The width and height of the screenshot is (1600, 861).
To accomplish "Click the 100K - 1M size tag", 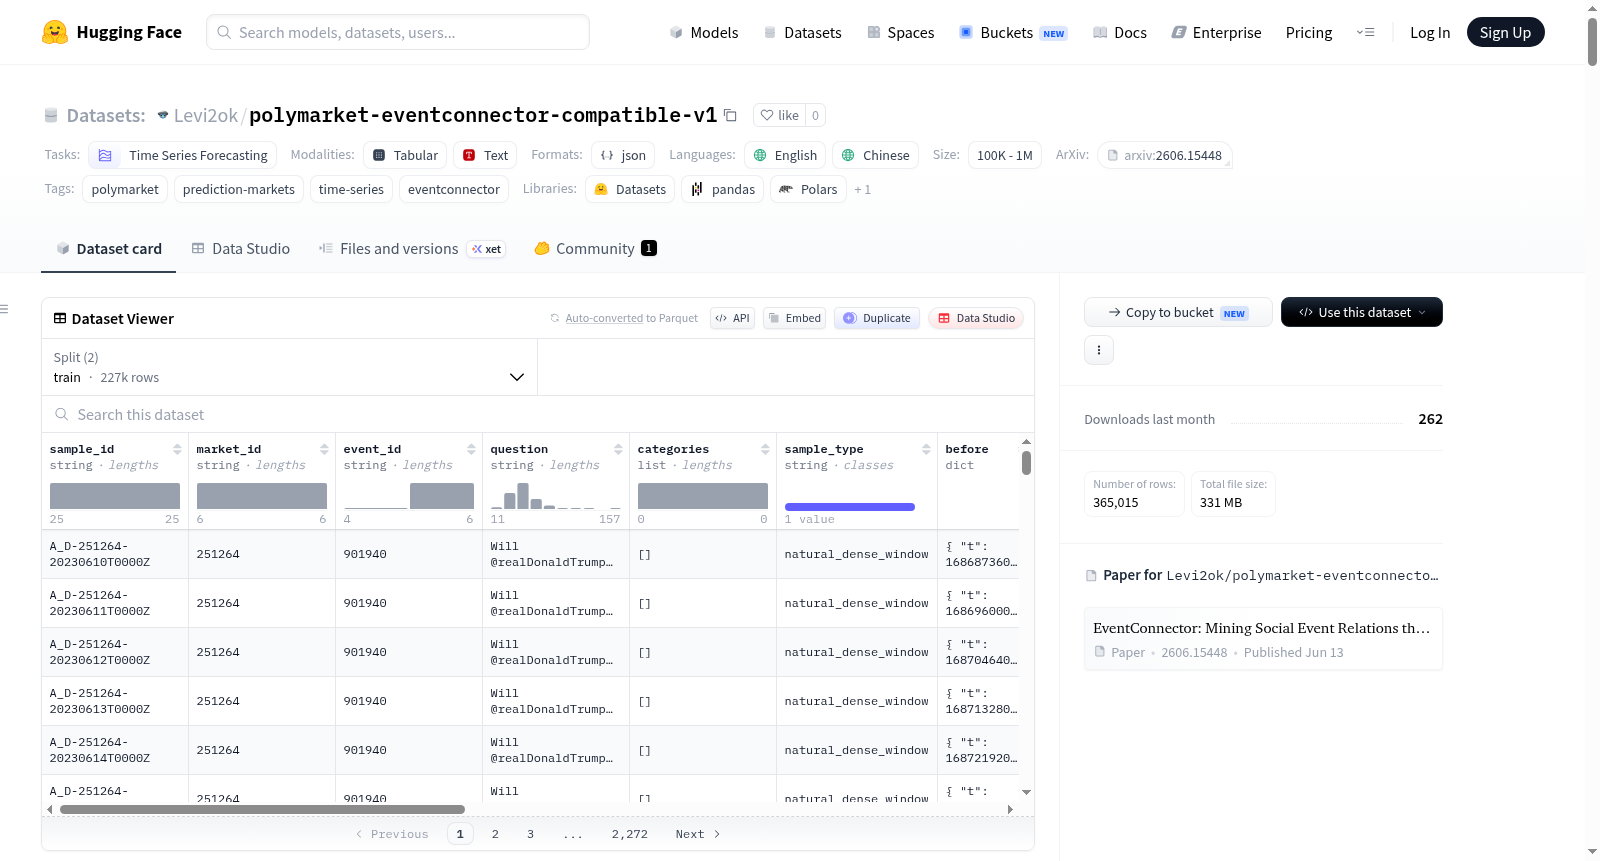I will 1004,155.
